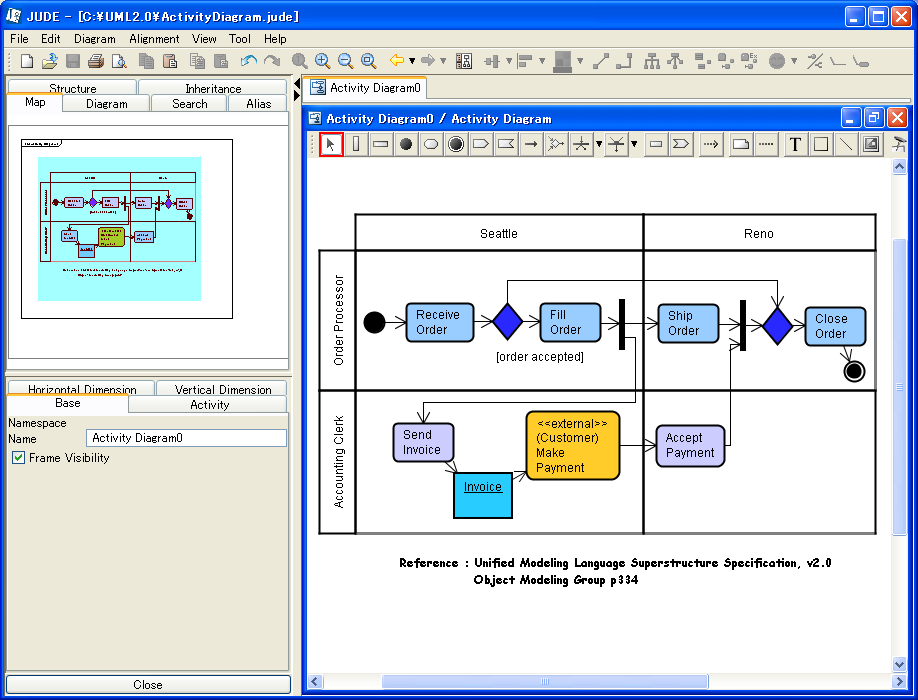
Task: Open the Vertical Dimension tab
Action: (x=222, y=389)
